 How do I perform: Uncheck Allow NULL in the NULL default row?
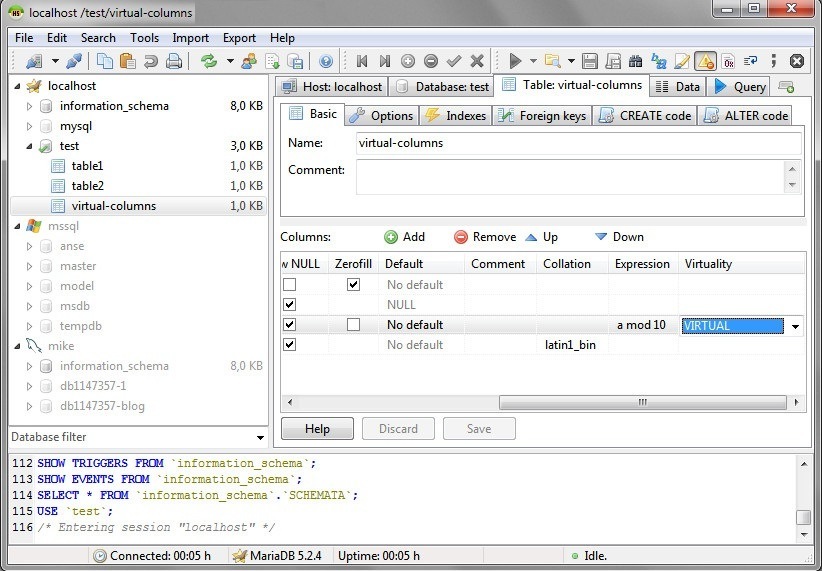[289, 305]
